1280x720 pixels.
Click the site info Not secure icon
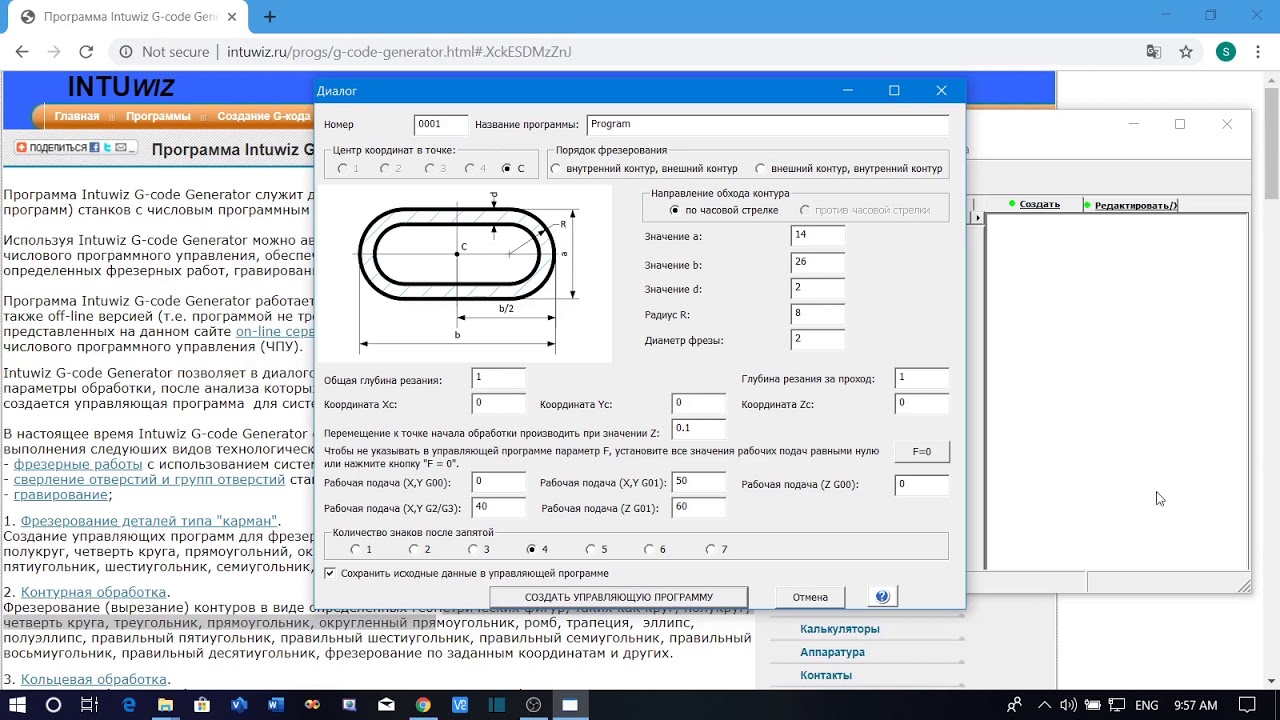pos(126,52)
